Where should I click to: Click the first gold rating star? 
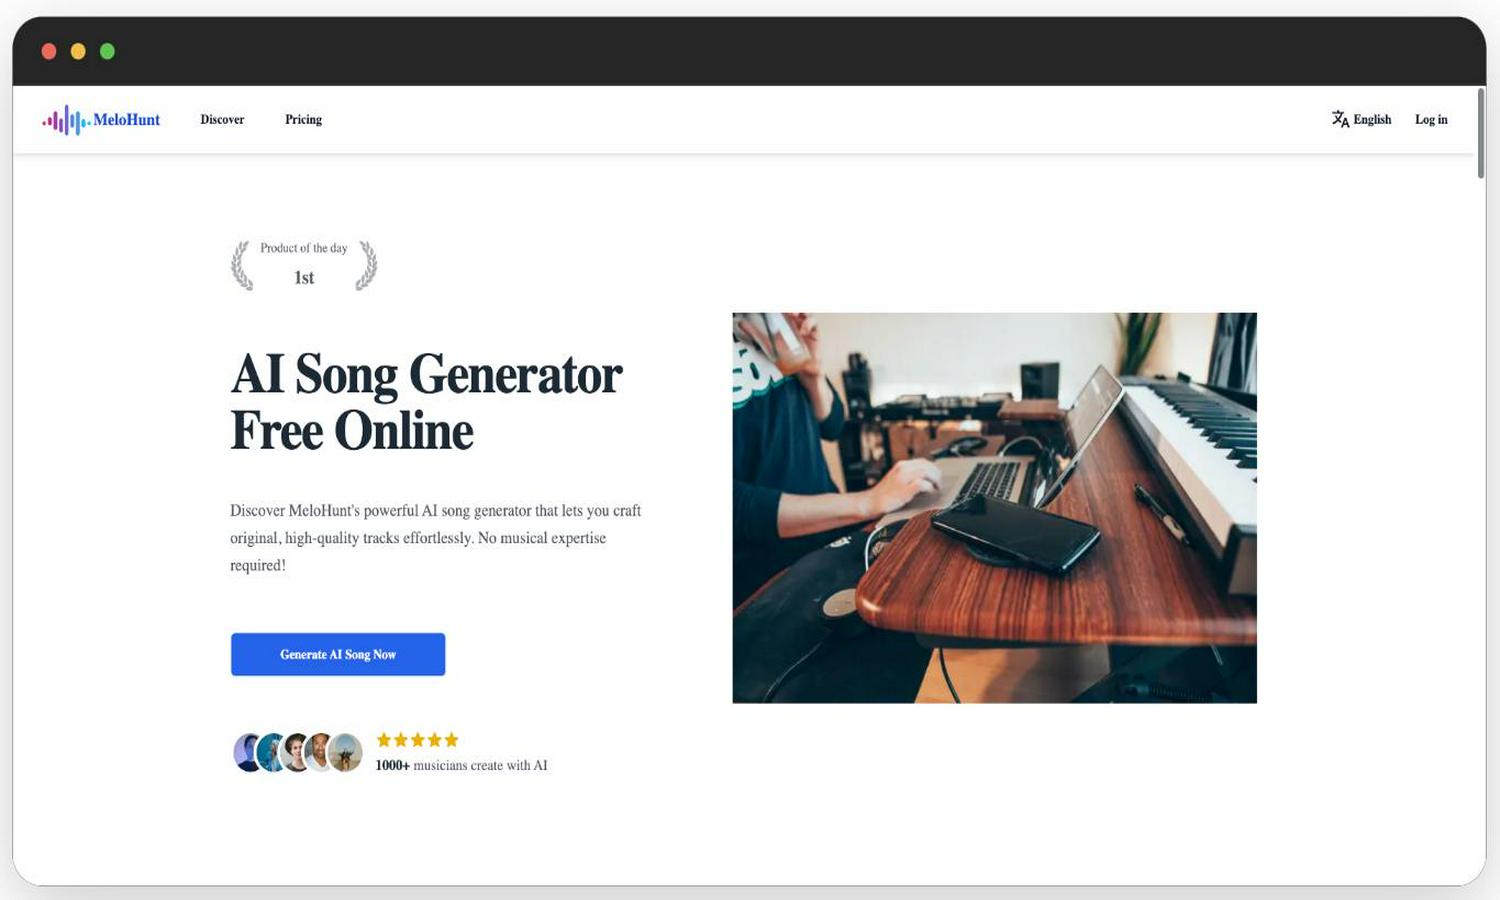point(384,740)
